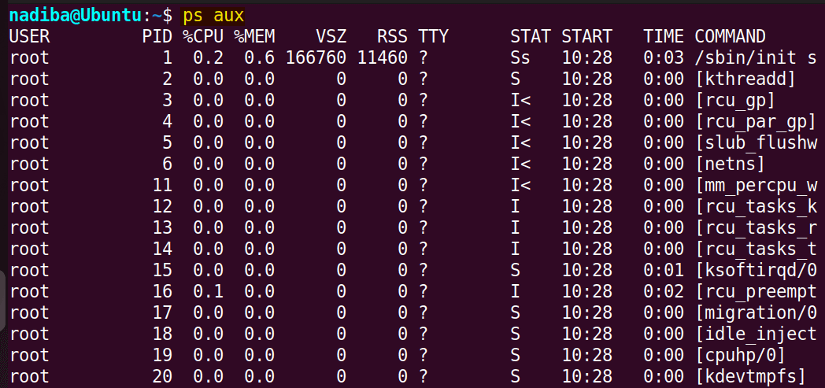825x388 pixels.
Task: Click the [netns] command entry
Action: [x=730, y=164]
